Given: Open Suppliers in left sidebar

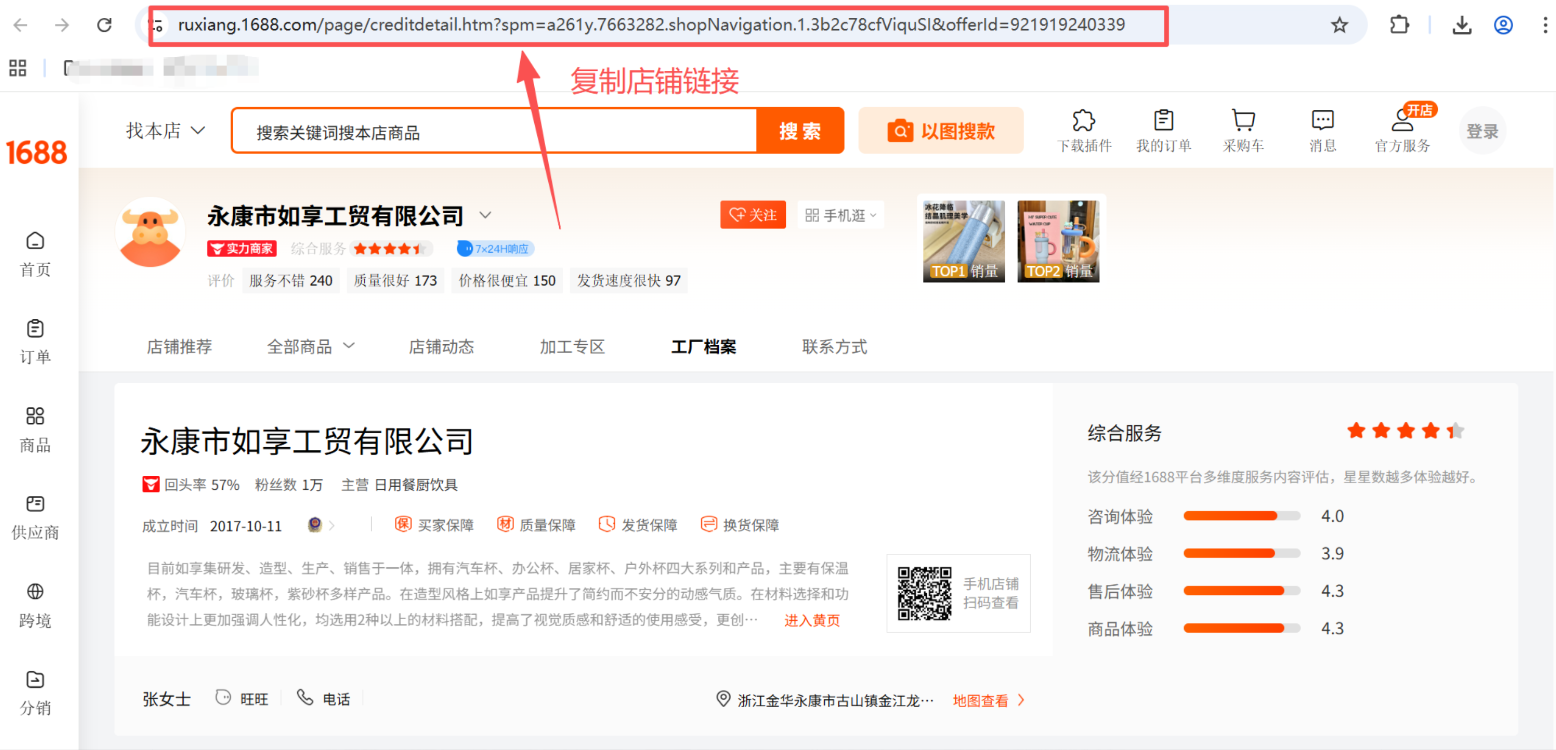Looking at the screenshot, I should 36,504.
